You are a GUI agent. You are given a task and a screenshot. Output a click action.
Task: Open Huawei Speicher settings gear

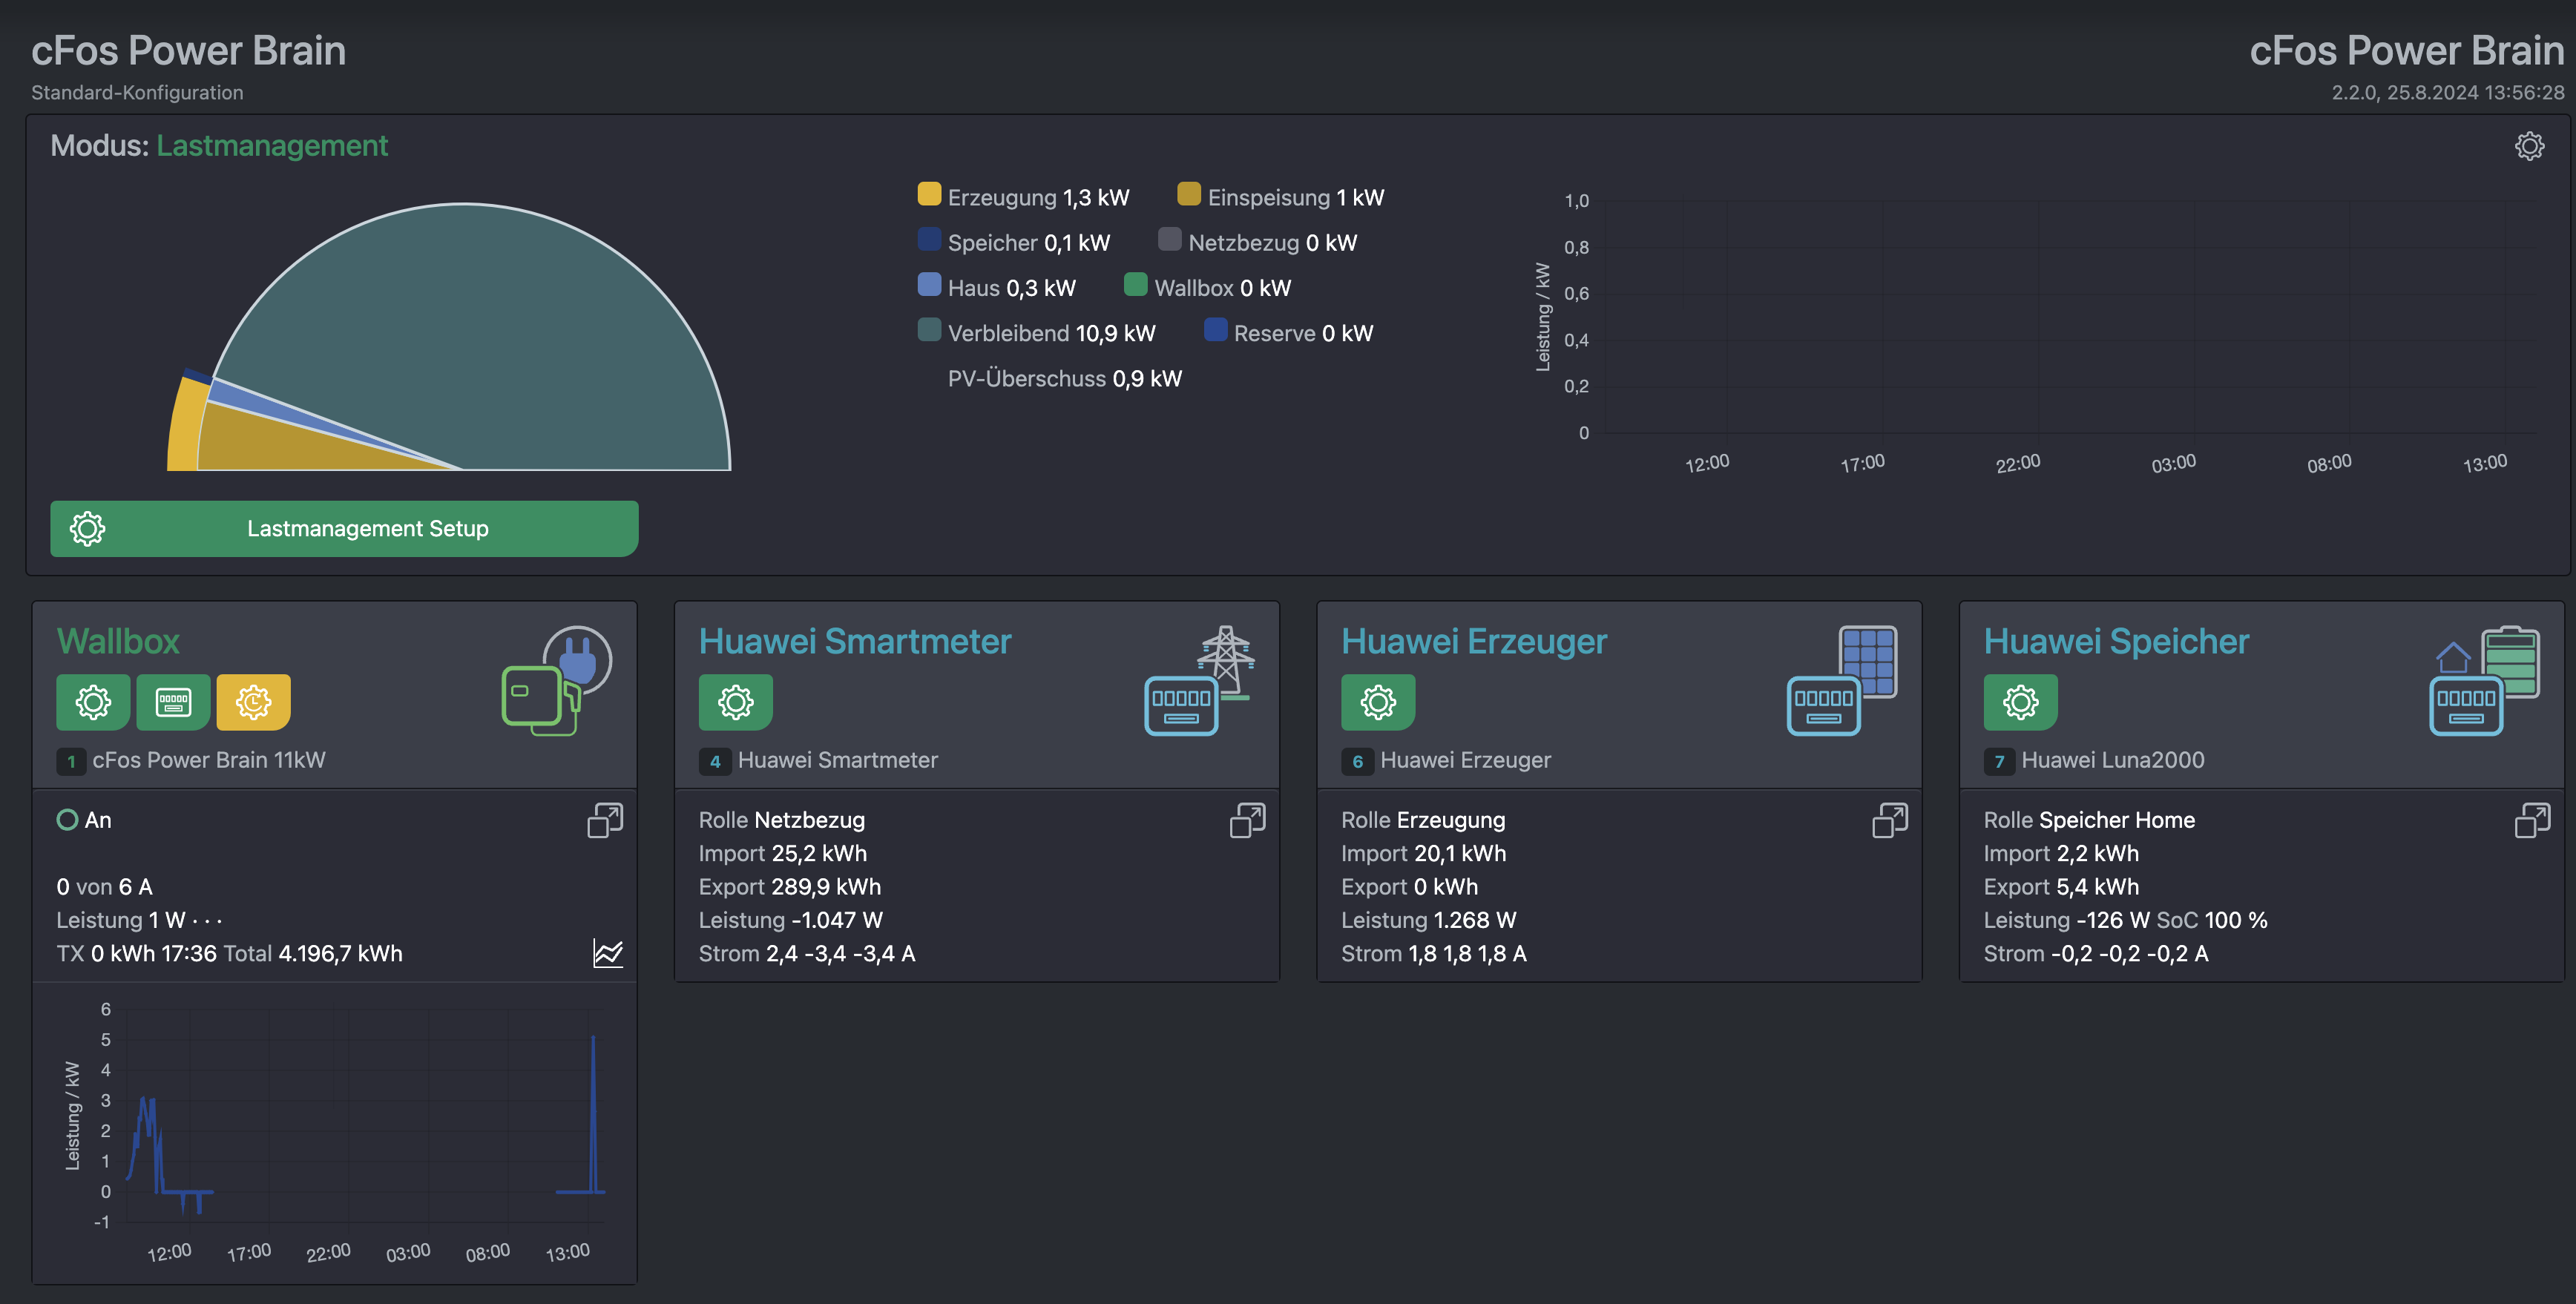coord(2020,702)
